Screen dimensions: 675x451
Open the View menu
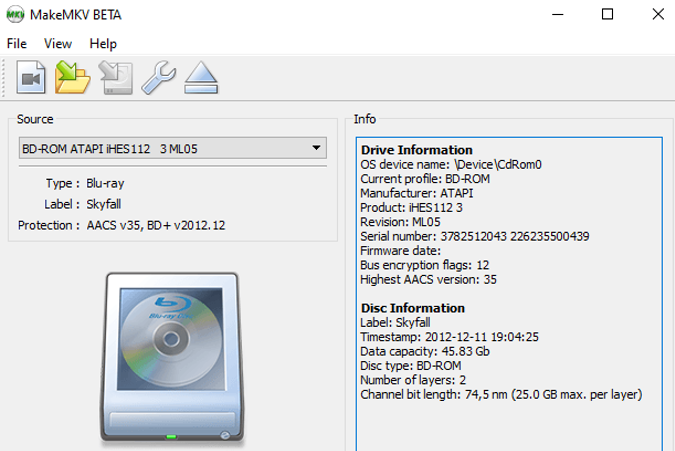click(58, 43)
